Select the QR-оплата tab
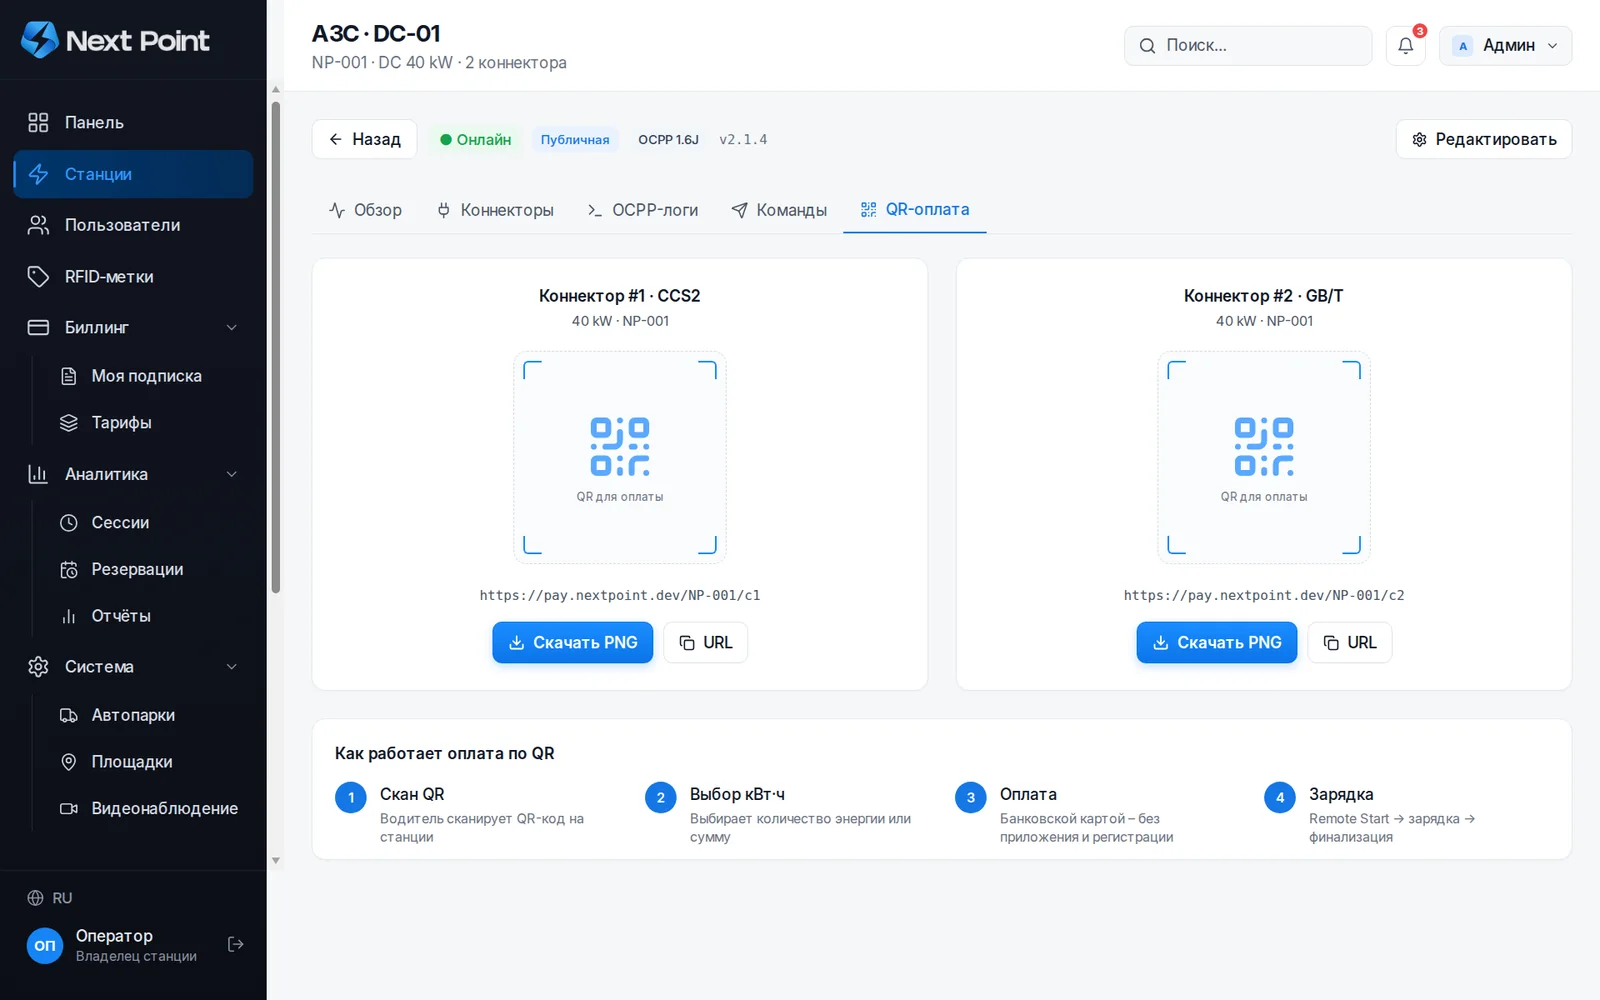Screen dimensions: 1600x1000 (x=915, y=210)
